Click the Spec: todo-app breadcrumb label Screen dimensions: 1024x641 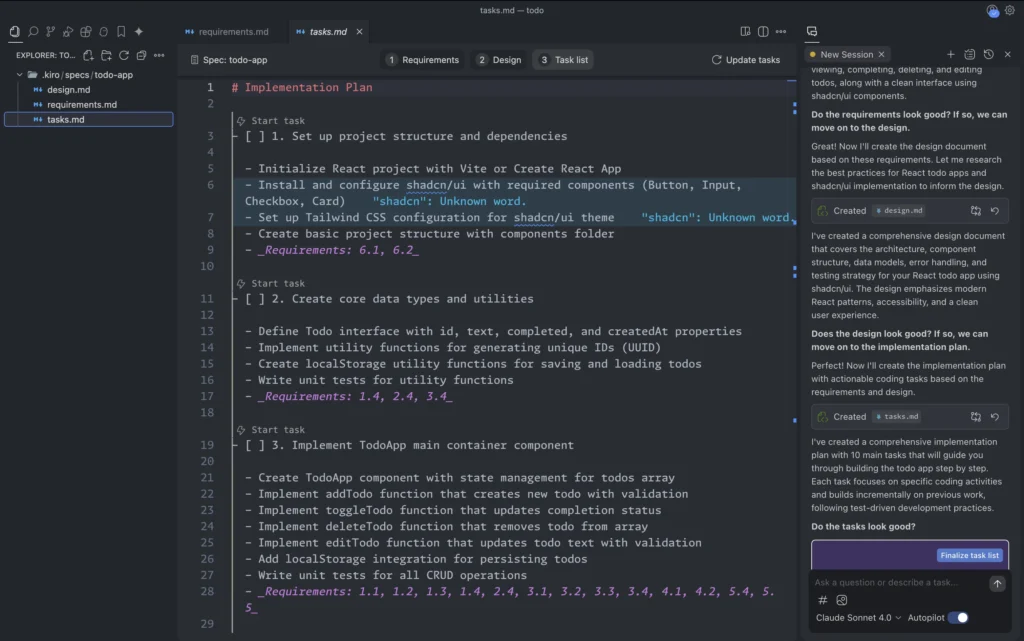pyautogui.click(x=229, y=59)
